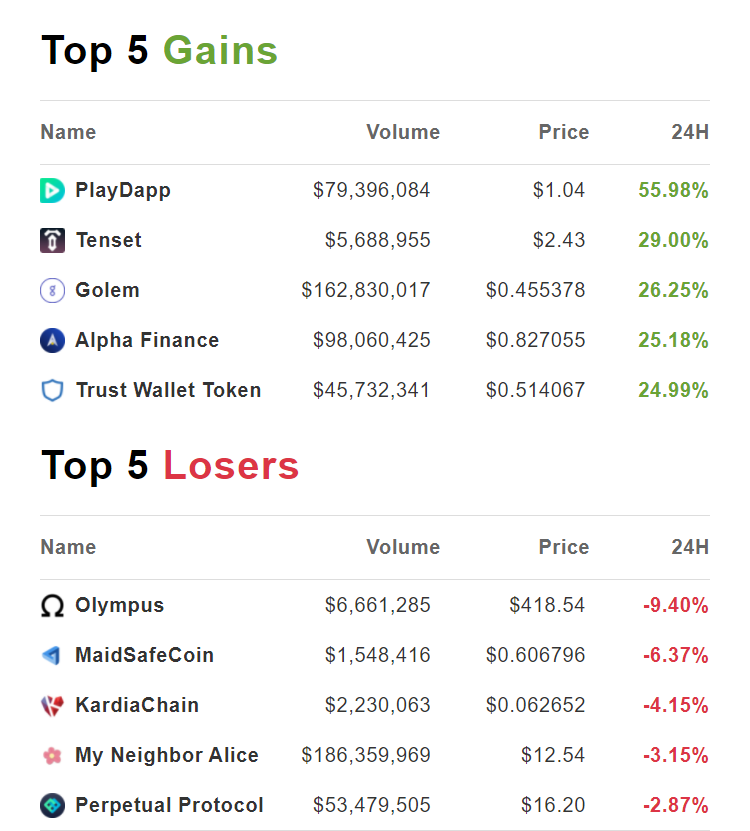Select the Trust Wallet Token name
This screenshot has height=831, width=750.
tap(168, 390)
